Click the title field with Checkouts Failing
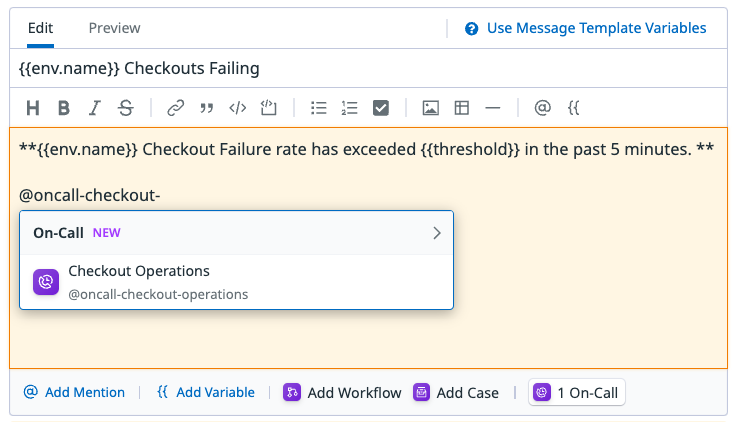Viewport: 737px width, 422px height. click(368, 68)
